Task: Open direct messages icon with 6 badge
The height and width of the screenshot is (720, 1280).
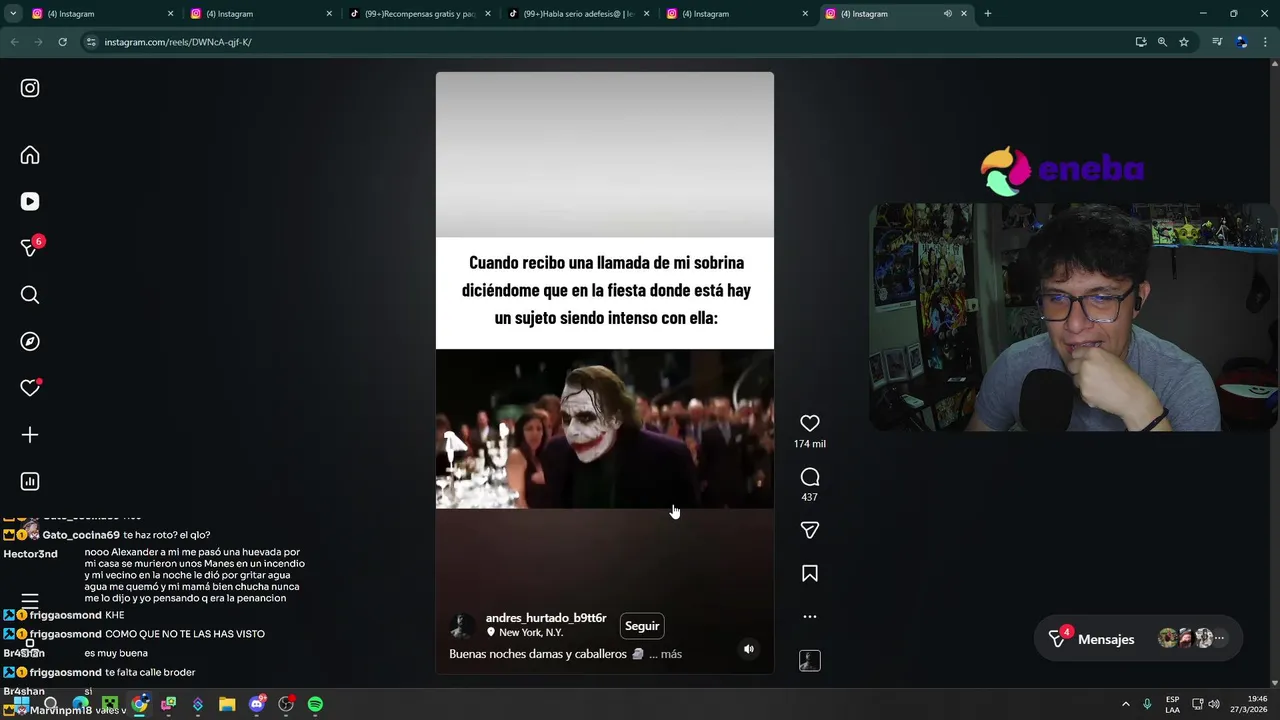Action: pos(30,247)
